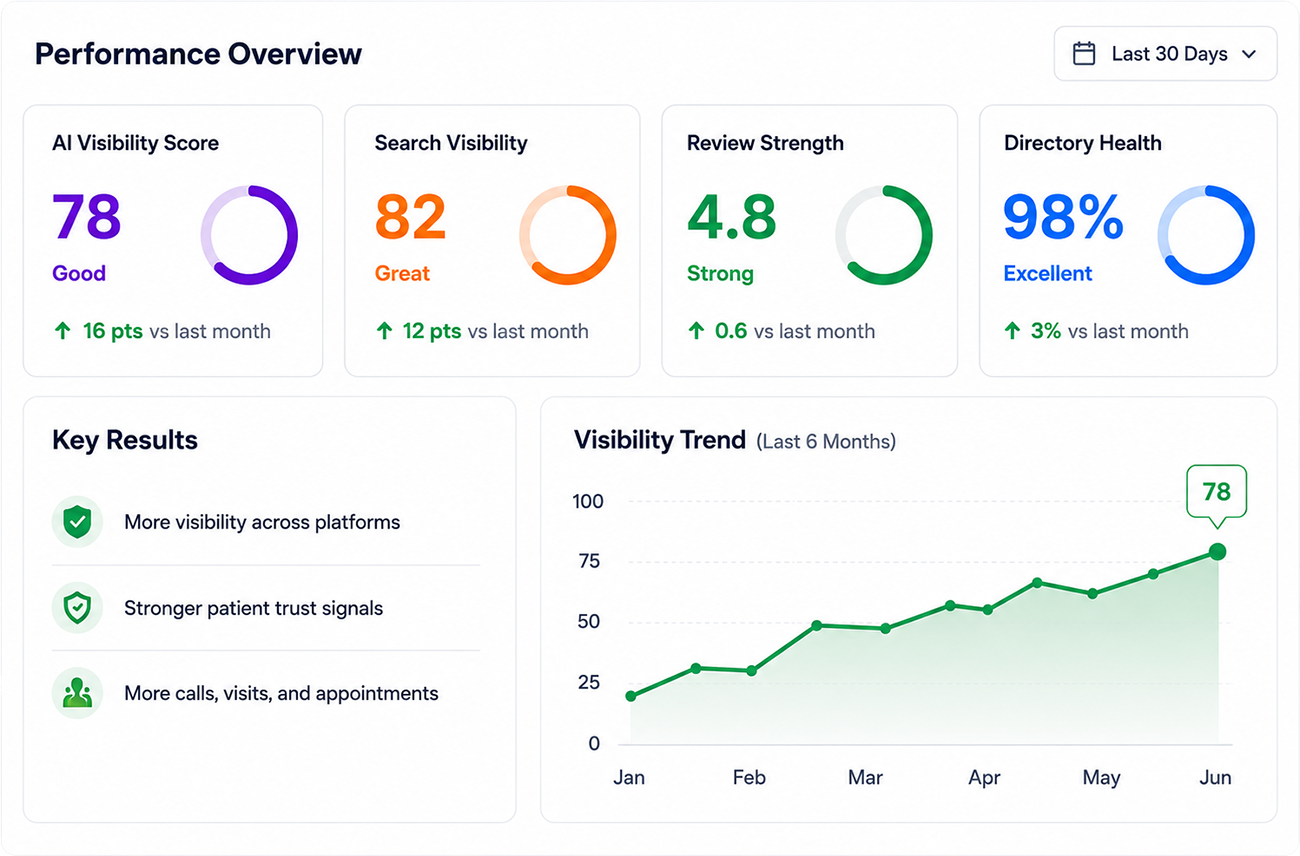The width and height of the screenshot is (1300, 856).
Task: Click the shield icon beside More visibility across platforms
Action: coord(77,521)
